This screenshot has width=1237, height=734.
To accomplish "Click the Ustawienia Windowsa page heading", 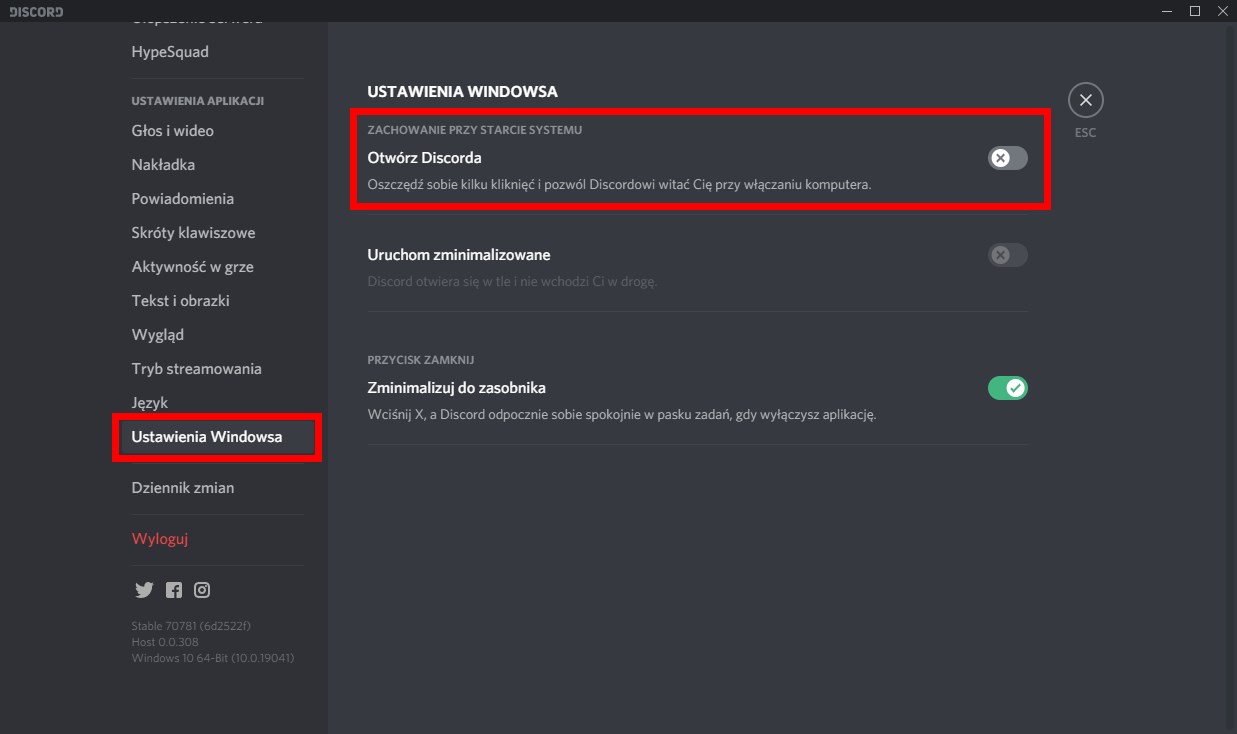I will click(x=462, y=92).
